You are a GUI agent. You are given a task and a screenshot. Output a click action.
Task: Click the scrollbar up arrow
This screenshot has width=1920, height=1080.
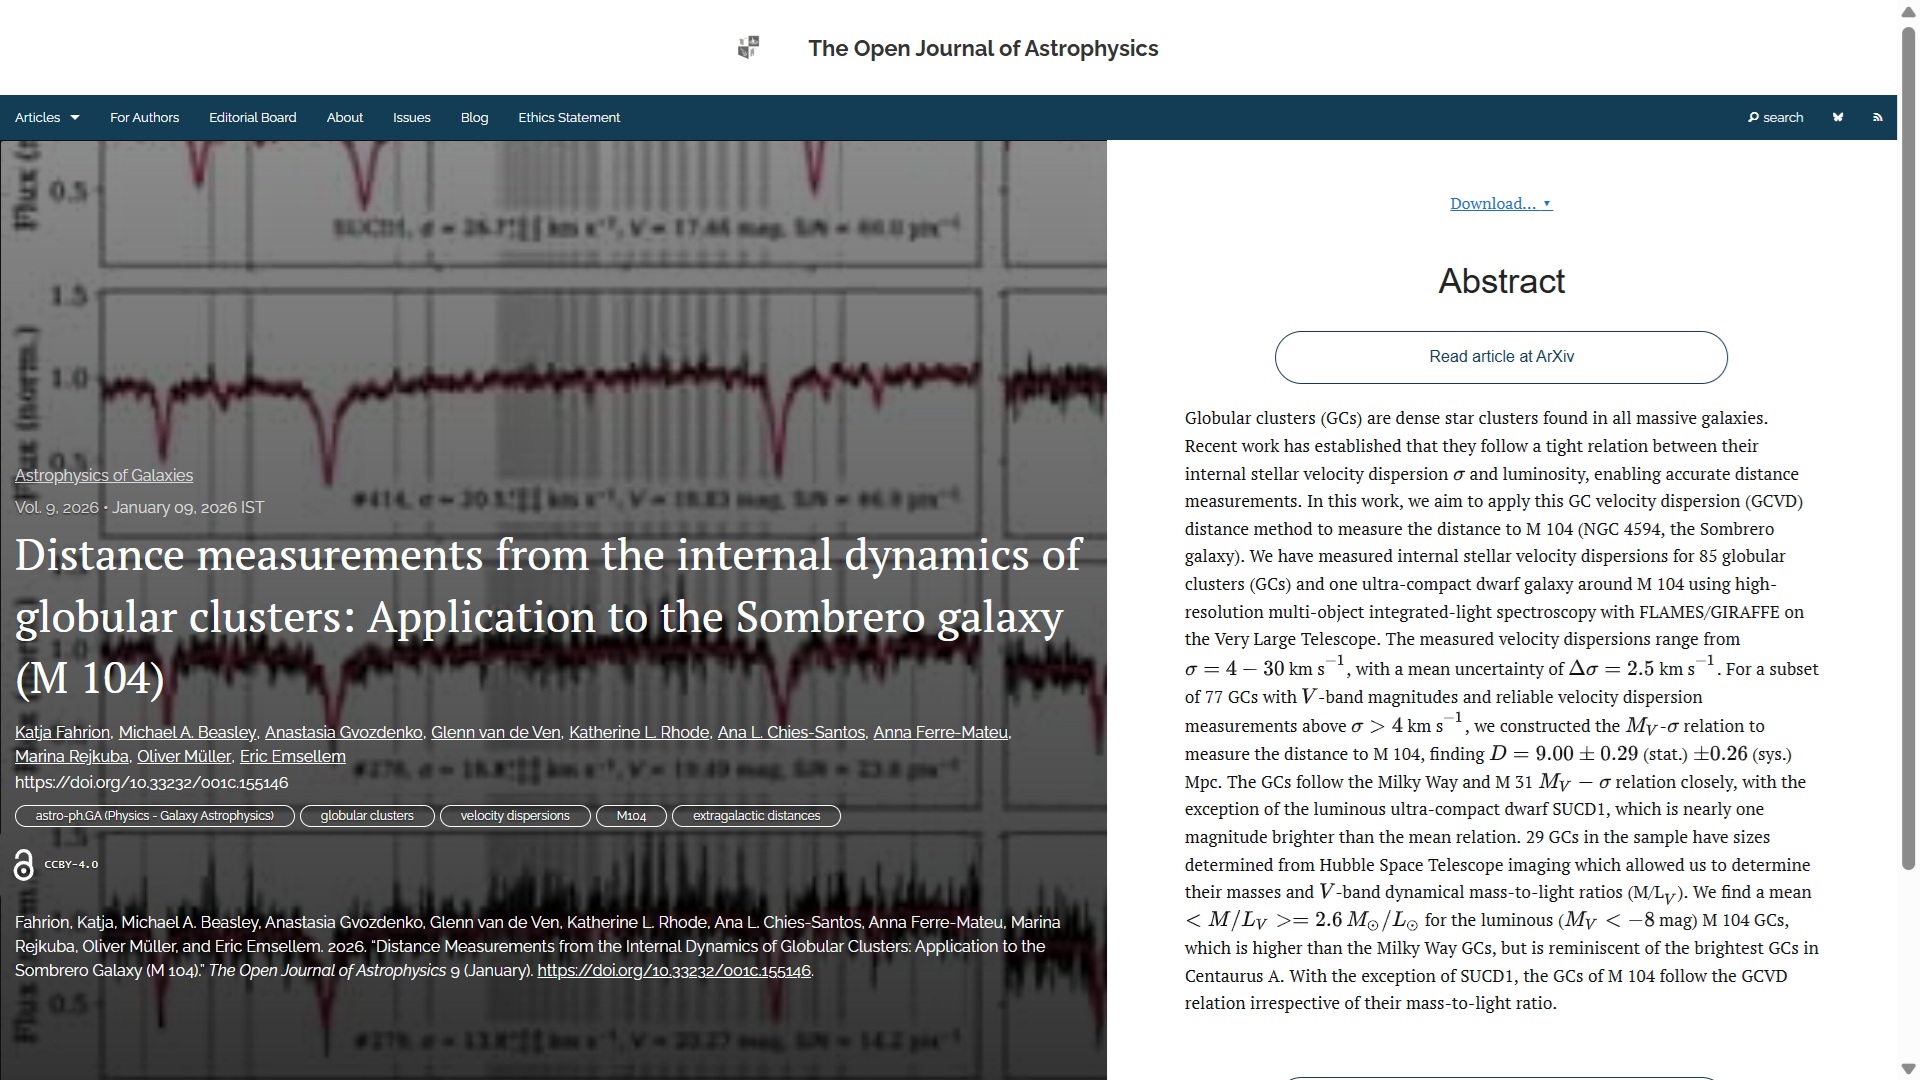[1908, 11]
